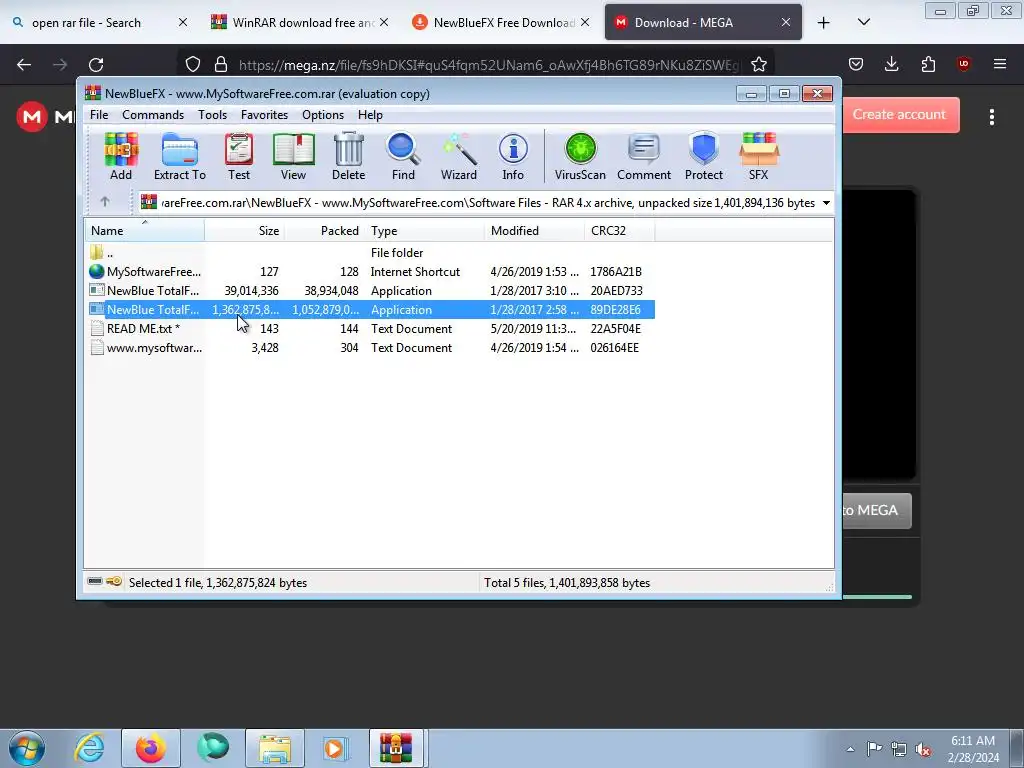Click the highlighted NewBlue TotalF 1,362,875,8... row

[370, 310]
